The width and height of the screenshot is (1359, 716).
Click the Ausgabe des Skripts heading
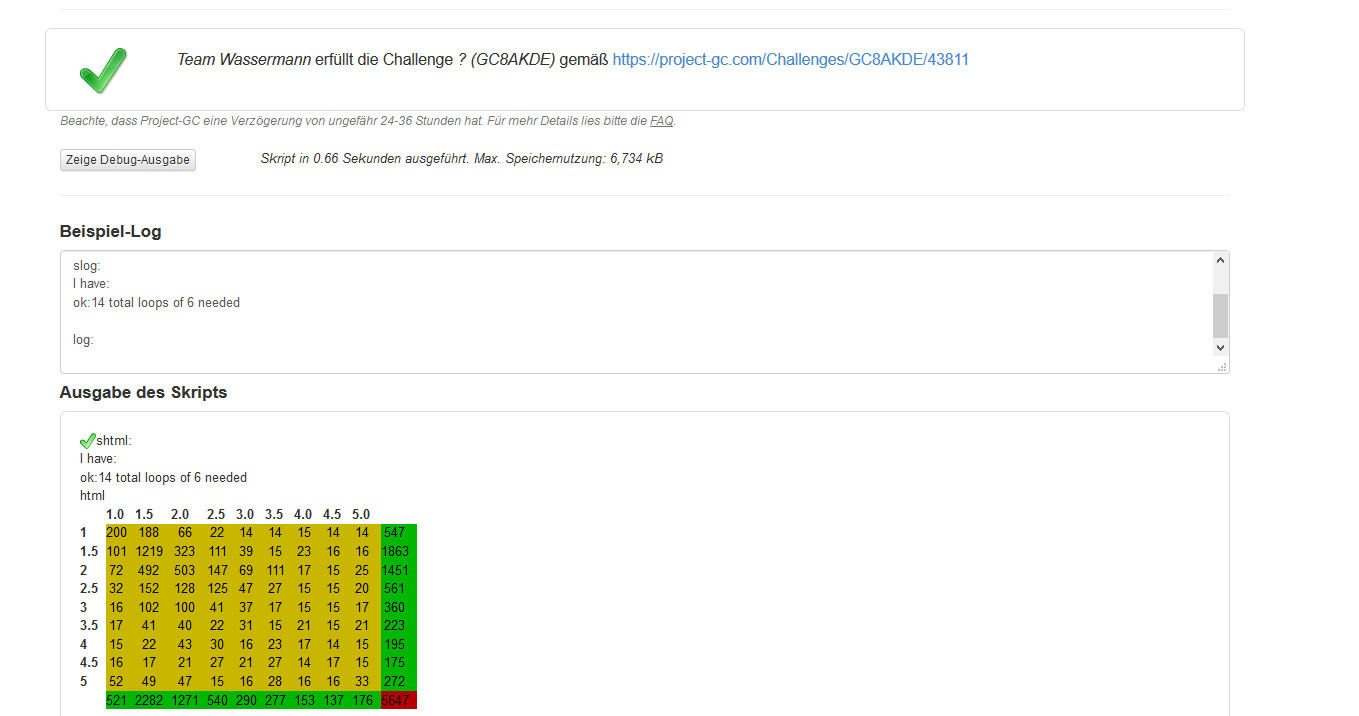pos(143,393)
